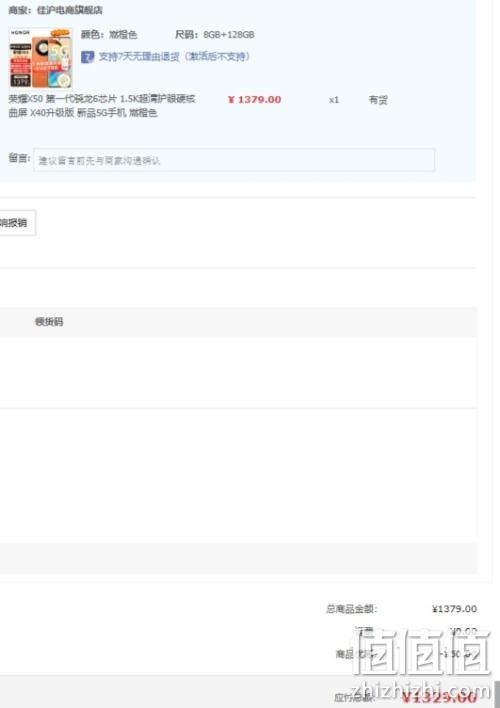Image resolution: width=500 pixels, height=708 pixels.
Task: Open the 佳沪电商旗舰店 merchant store link
Action: point(70,10)
